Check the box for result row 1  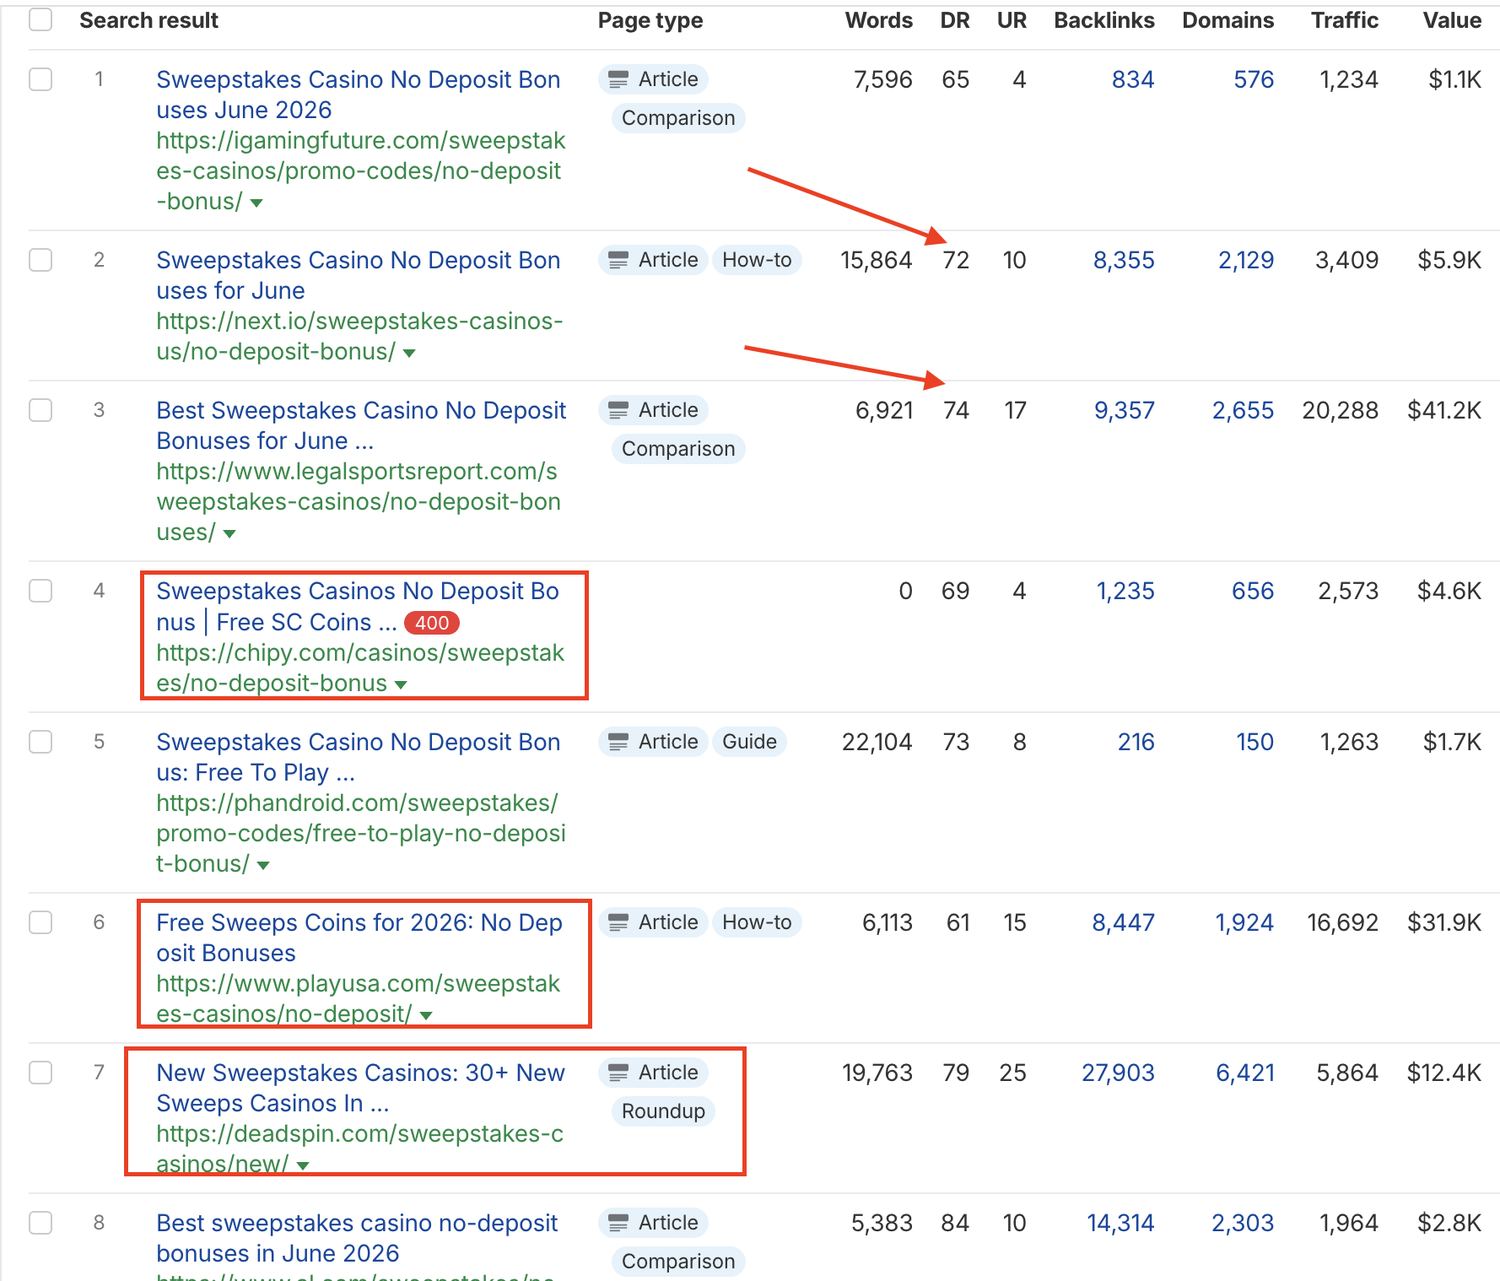[41, 79]
